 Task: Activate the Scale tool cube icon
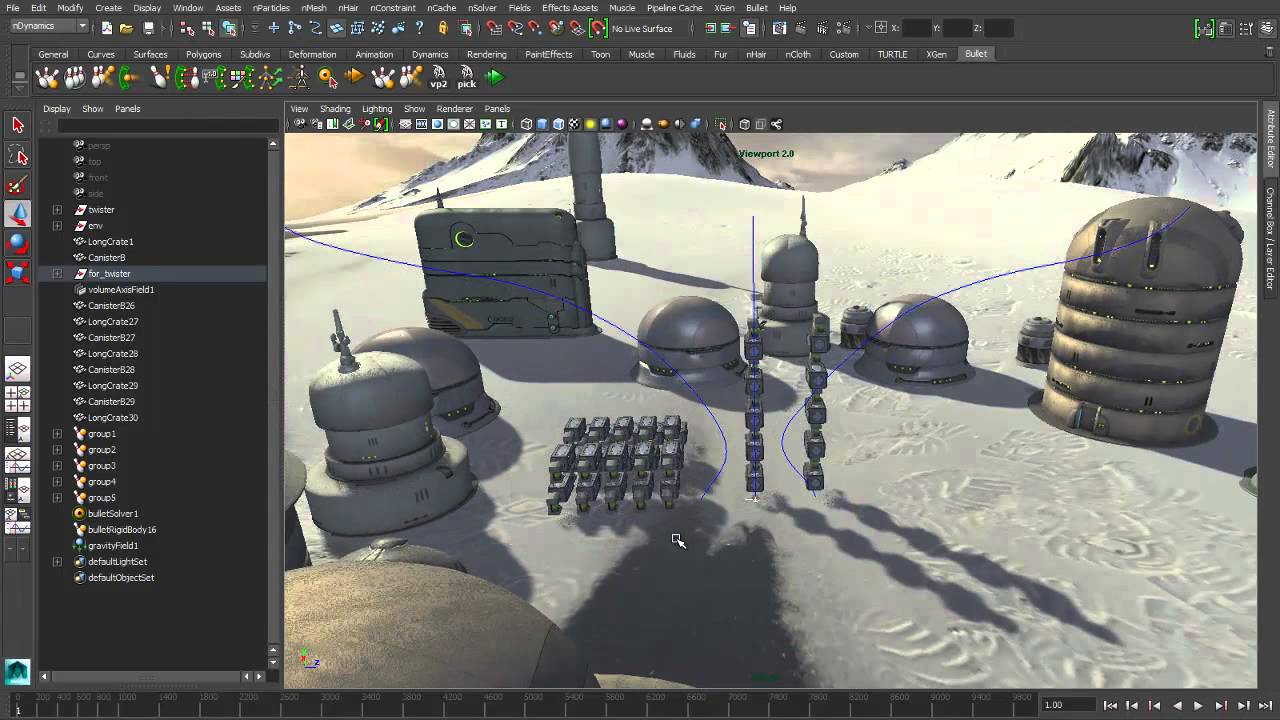point(17,272)
